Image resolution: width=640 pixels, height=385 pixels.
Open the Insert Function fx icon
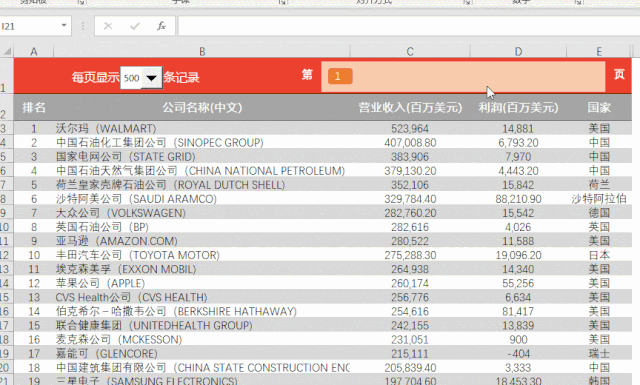(x=162, y=26)
